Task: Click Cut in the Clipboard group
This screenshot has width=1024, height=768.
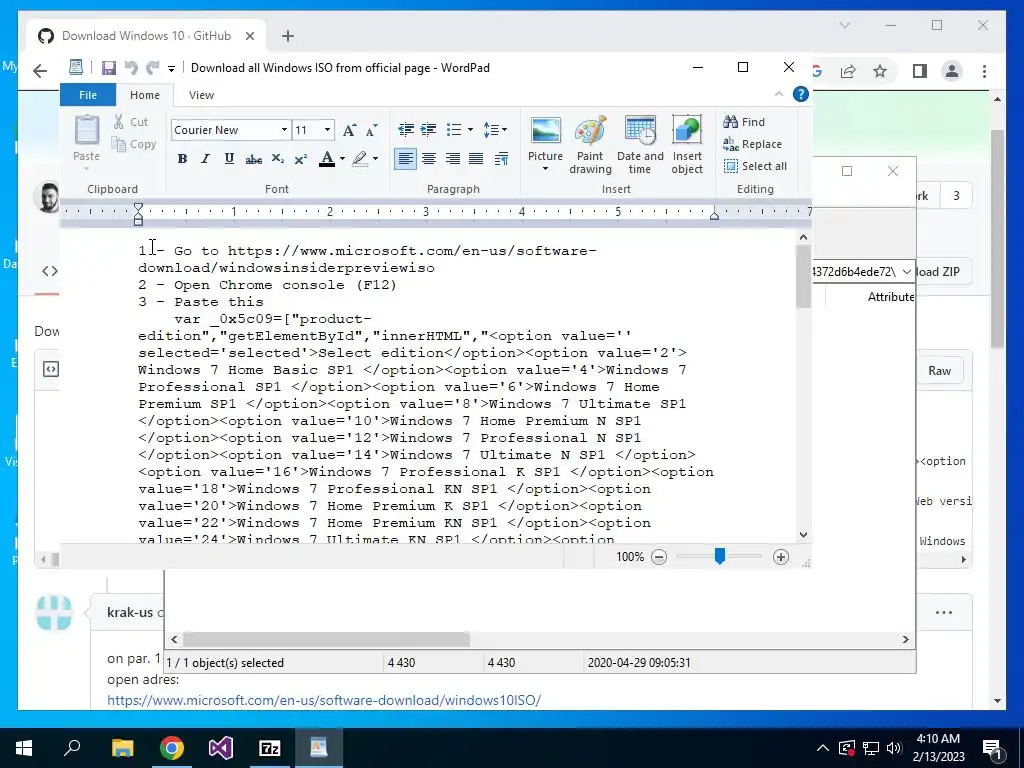Action: (x=131, y=122)
